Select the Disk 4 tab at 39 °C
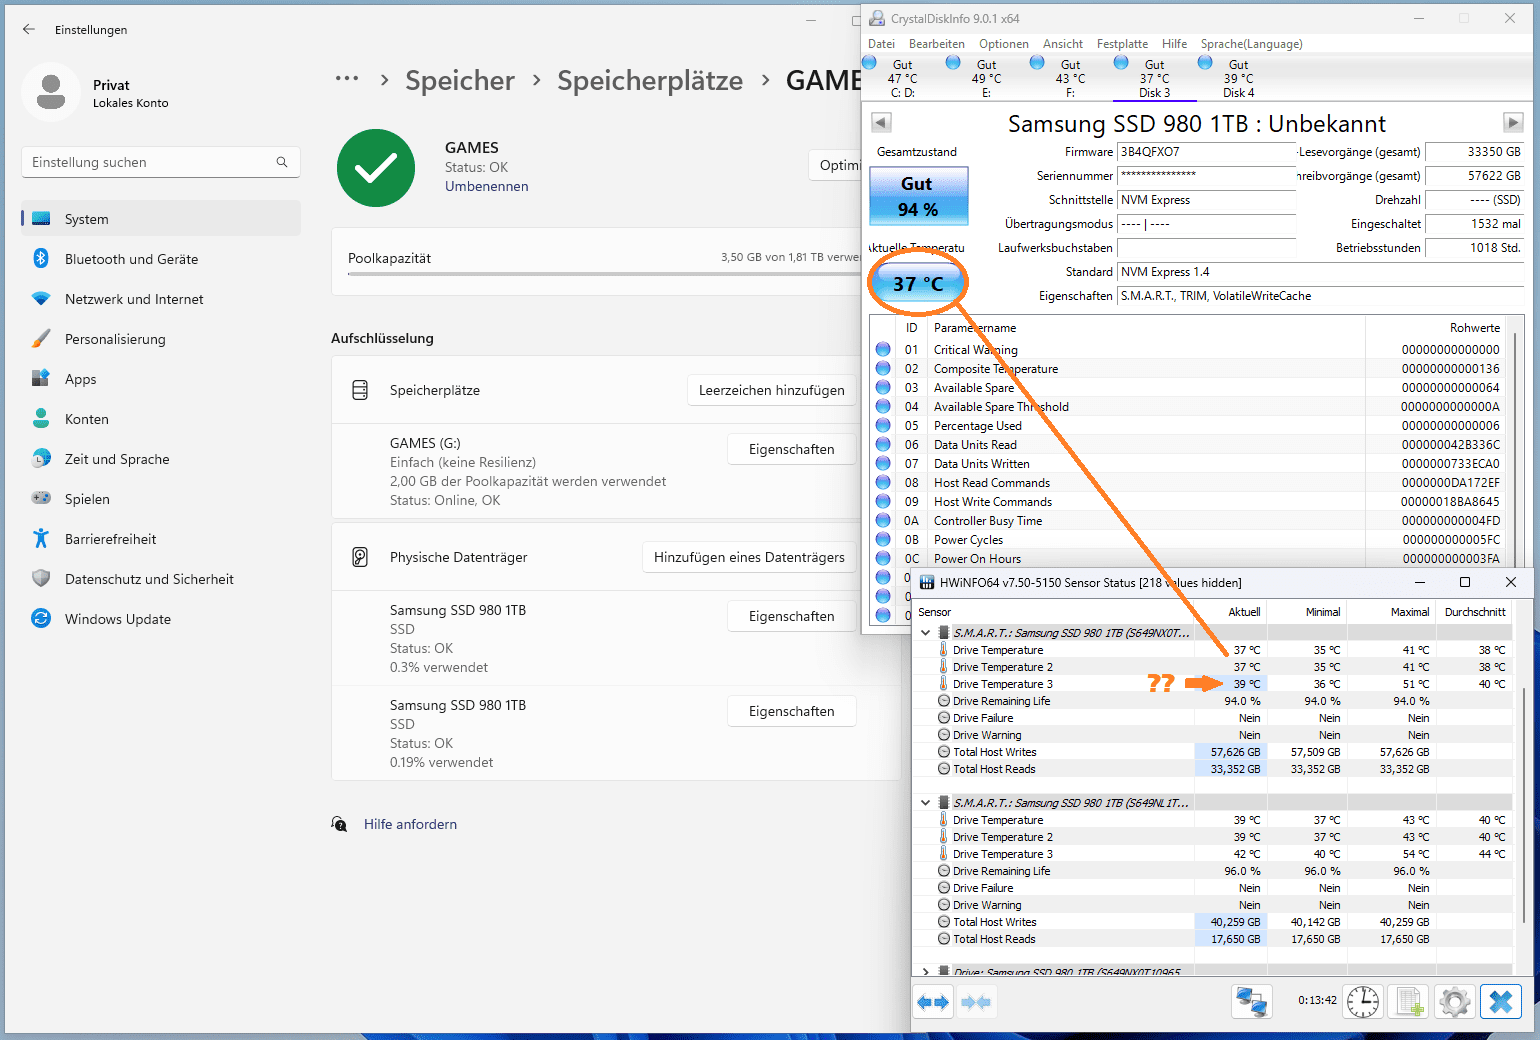The width and height of the screenshot is (1540, 1040). (x=1238, y=78)
